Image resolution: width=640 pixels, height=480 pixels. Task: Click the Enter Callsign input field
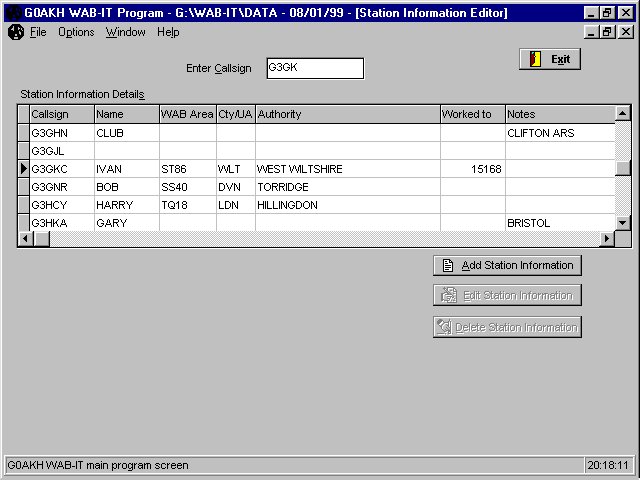(315, 68)
